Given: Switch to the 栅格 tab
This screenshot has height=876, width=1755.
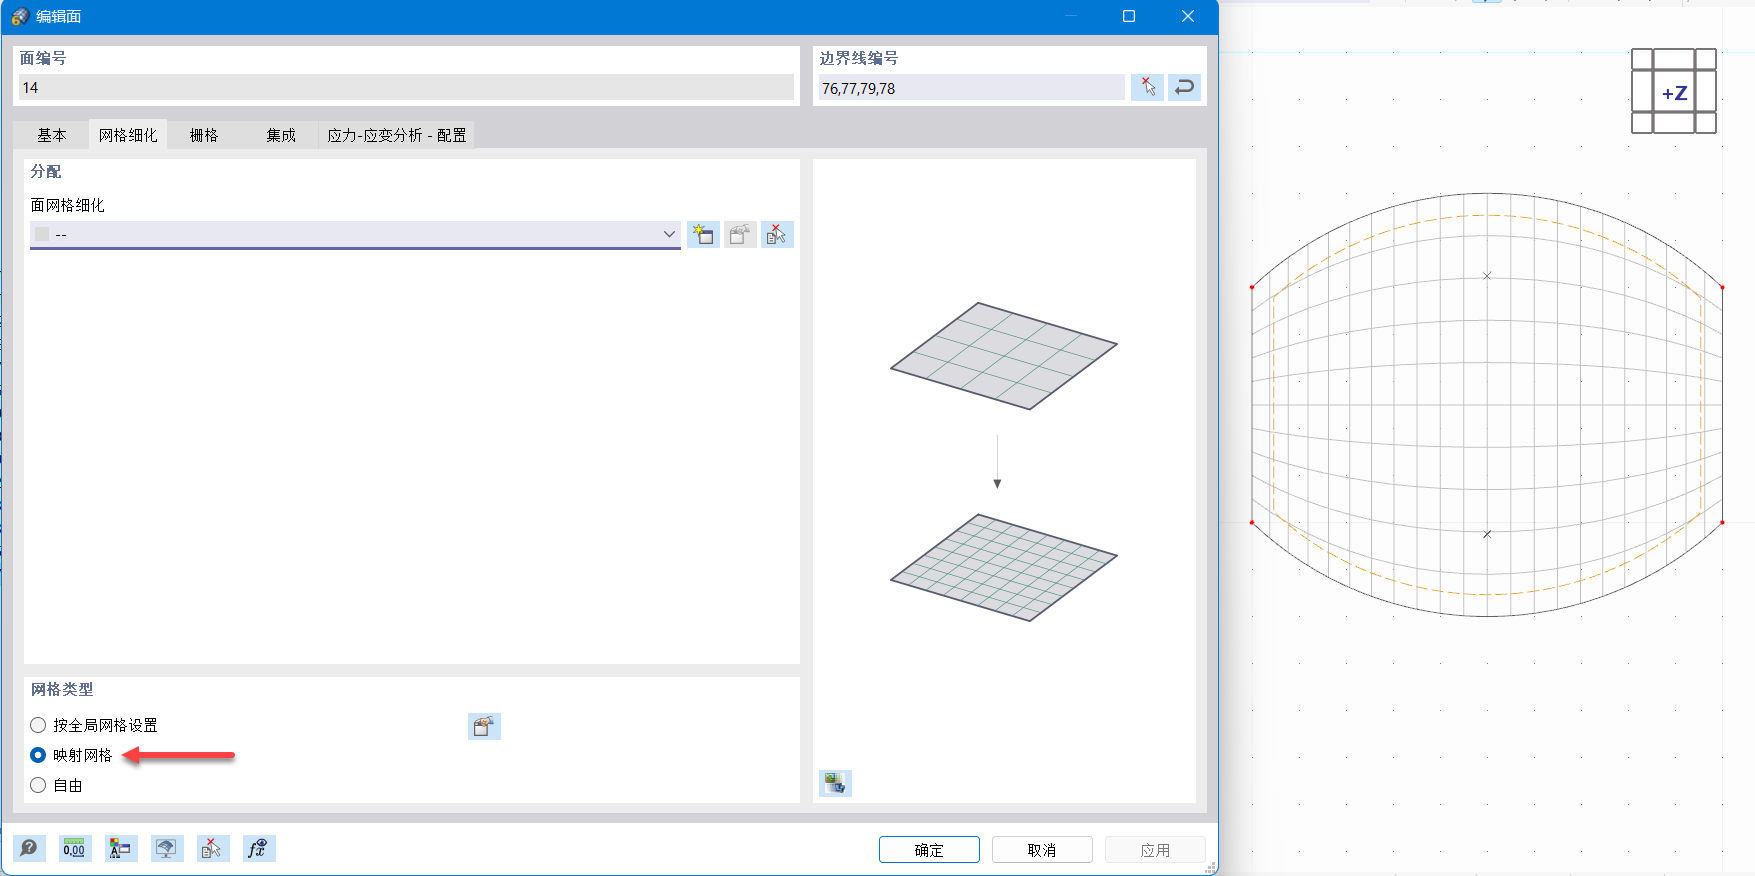Looking at the screenshot, I should [204, 135].
